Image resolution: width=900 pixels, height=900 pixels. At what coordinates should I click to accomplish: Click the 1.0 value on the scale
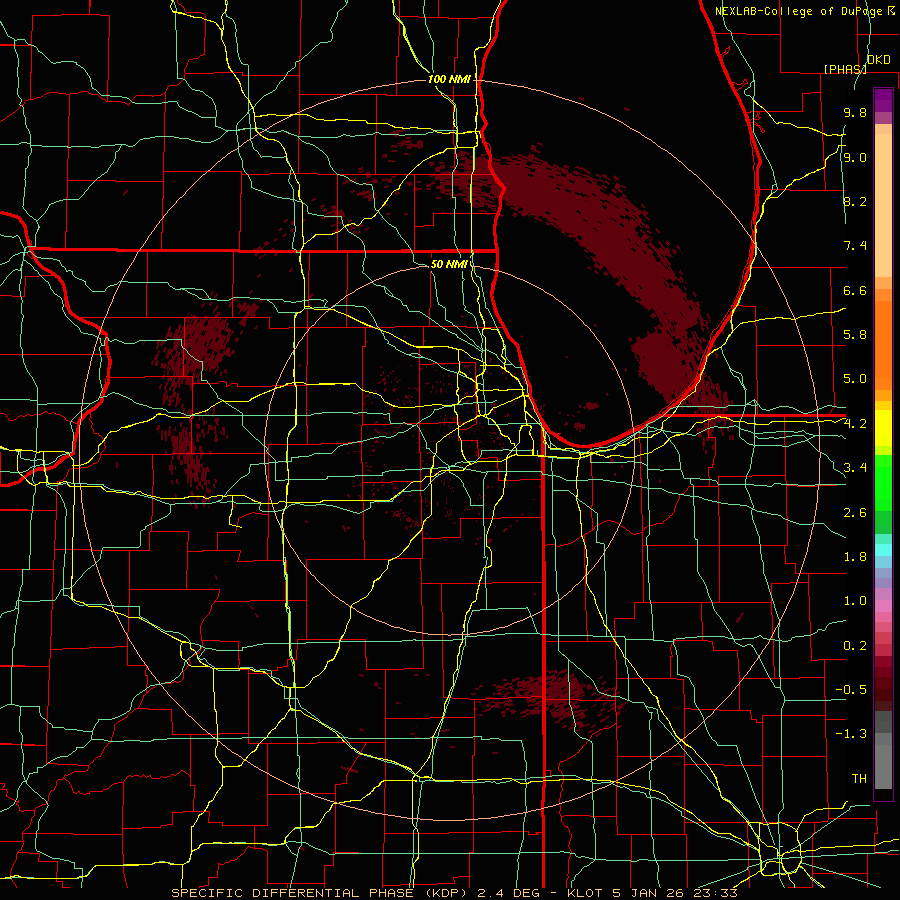[855, 601]
